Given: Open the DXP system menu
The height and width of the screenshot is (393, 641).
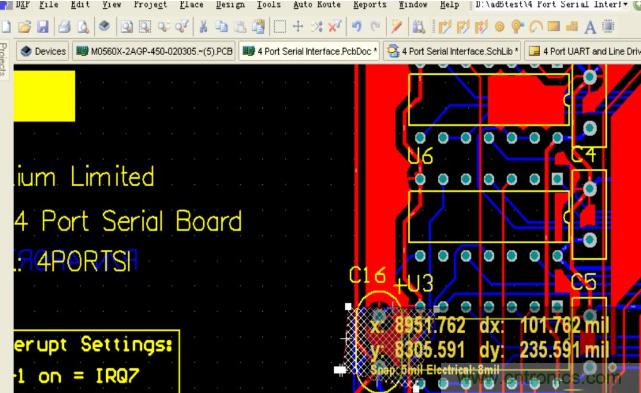Looking at the screenshot, I should (x=21, y=4).
